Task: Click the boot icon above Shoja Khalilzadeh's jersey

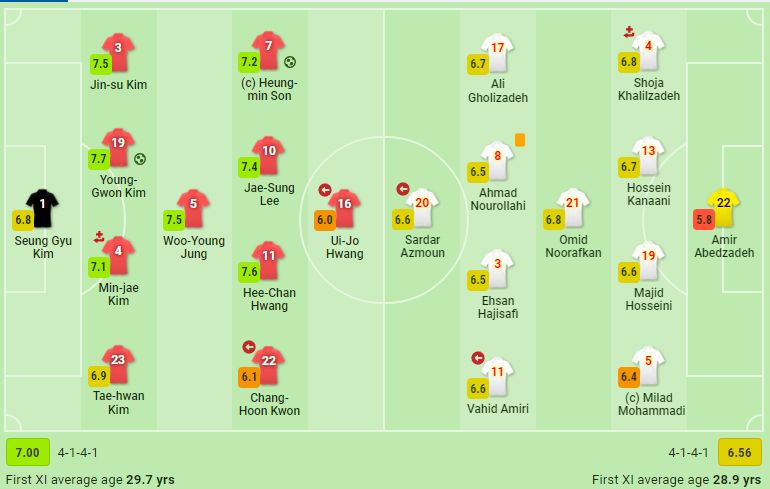Action: pyautogui.click(x=629, y=33)
